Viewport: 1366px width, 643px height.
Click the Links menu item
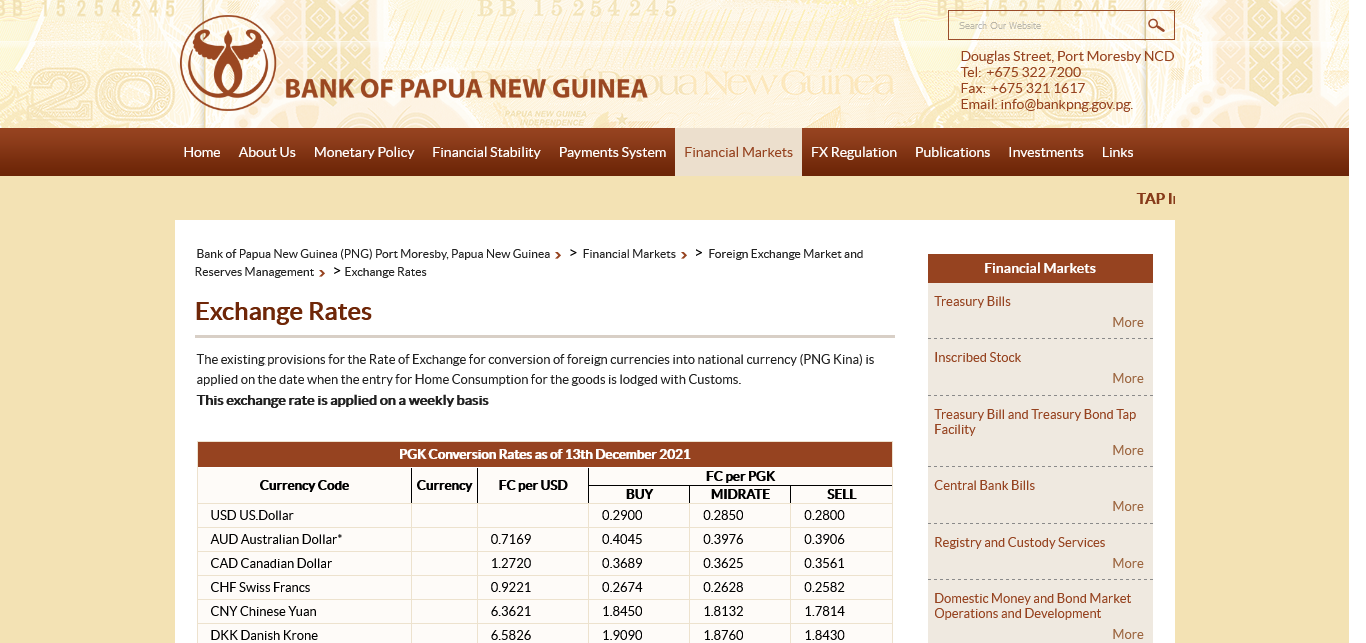pyautogui.click(x=1117, y=152)
